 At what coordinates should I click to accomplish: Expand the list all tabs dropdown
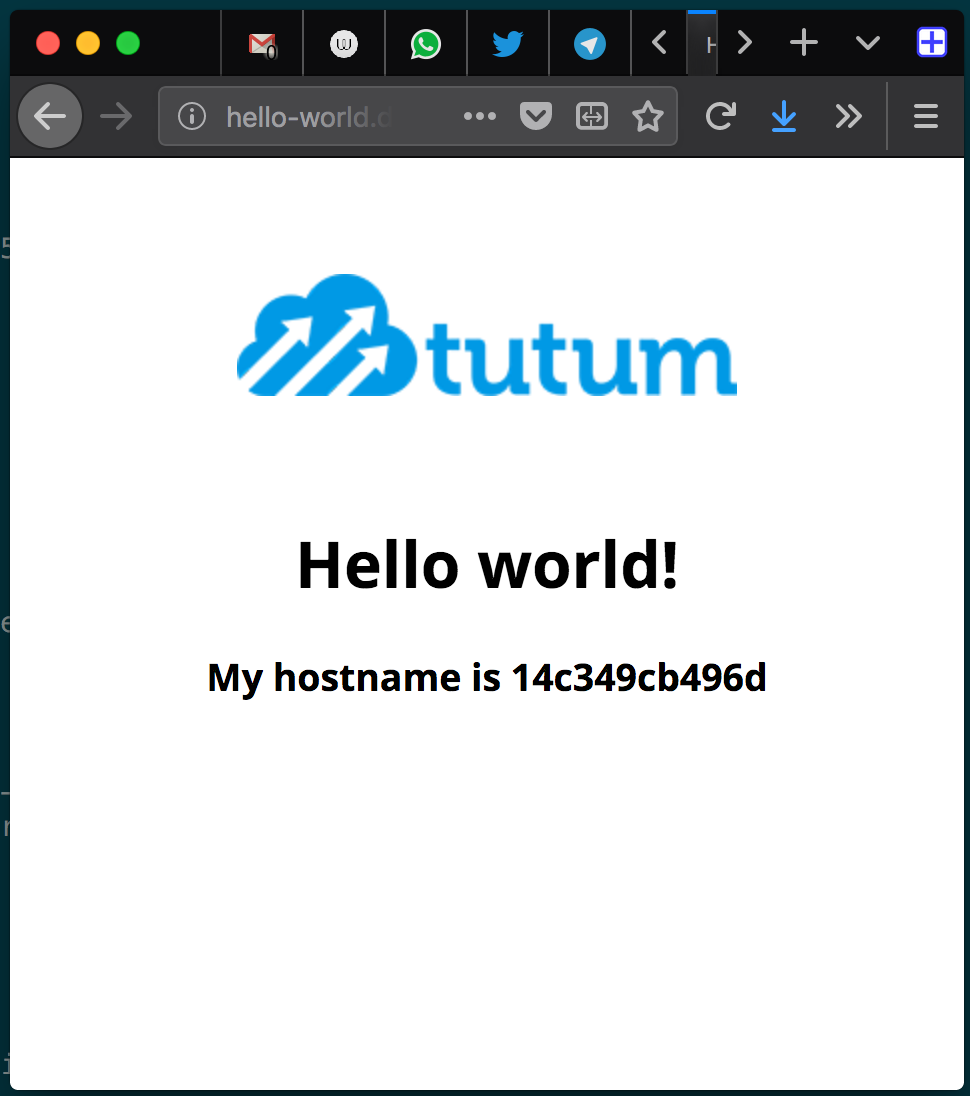[x=867, y=43]
